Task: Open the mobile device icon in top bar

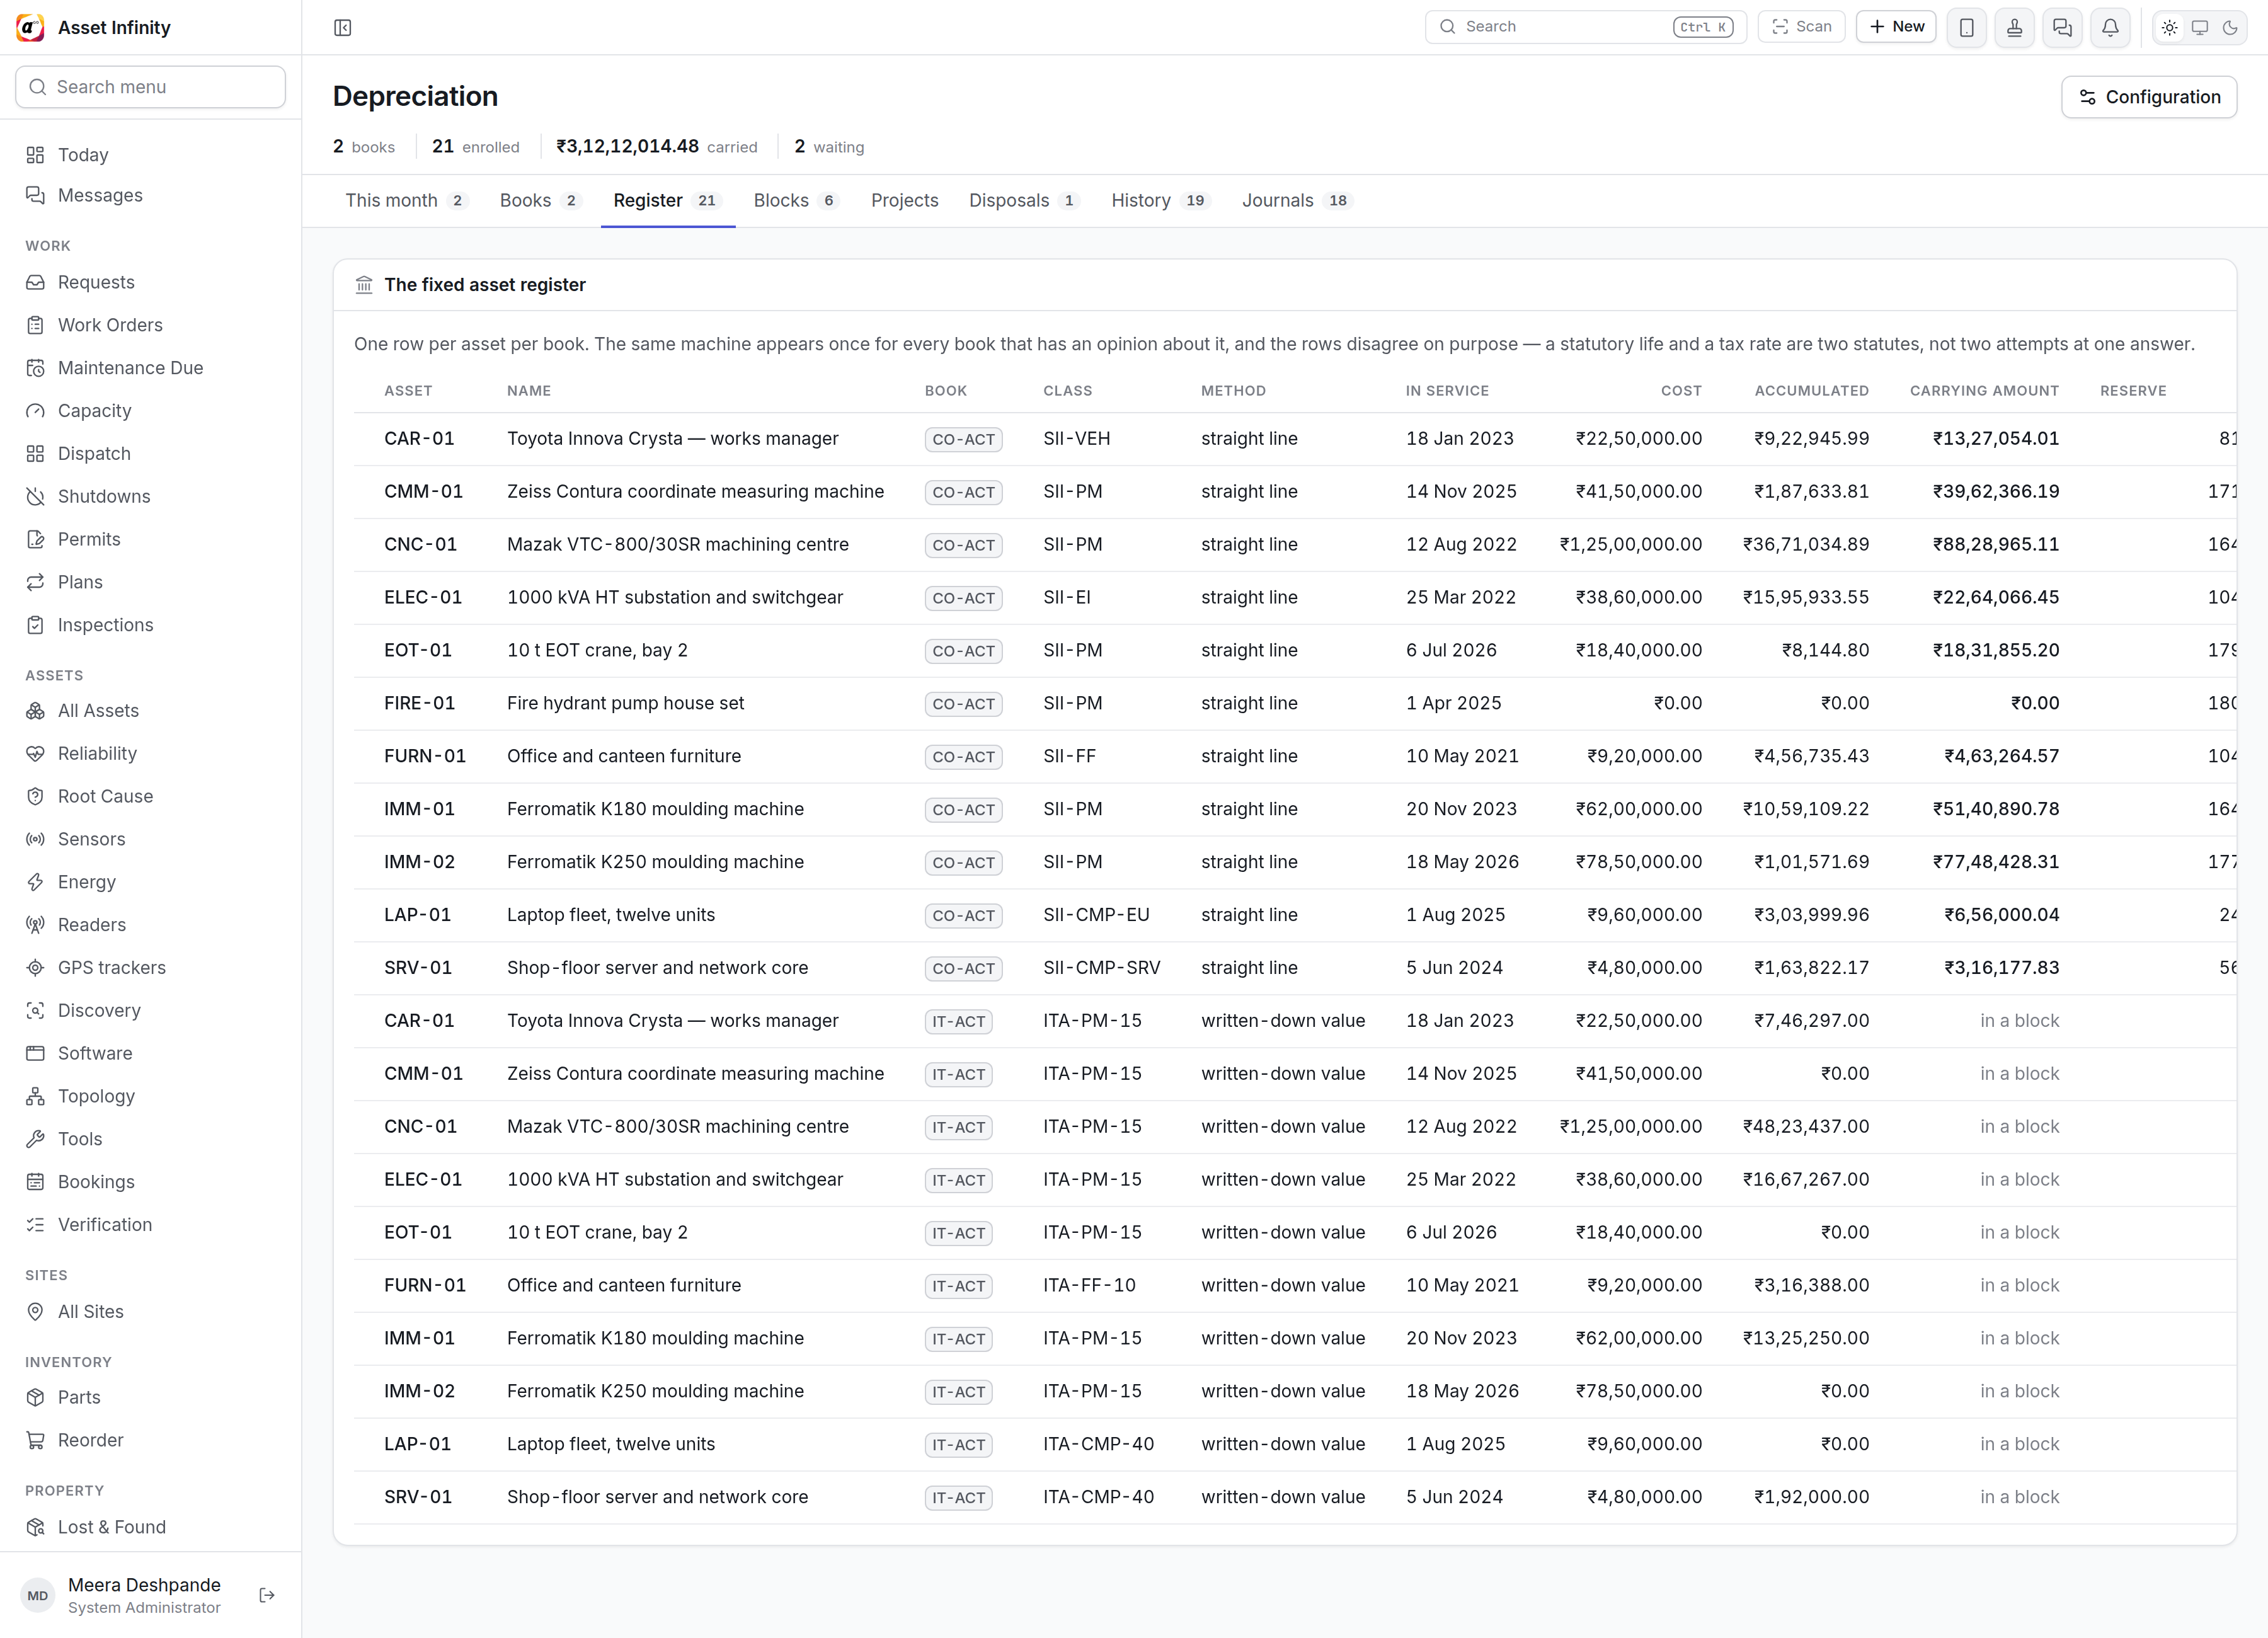Action: (x=1966, y=27)
